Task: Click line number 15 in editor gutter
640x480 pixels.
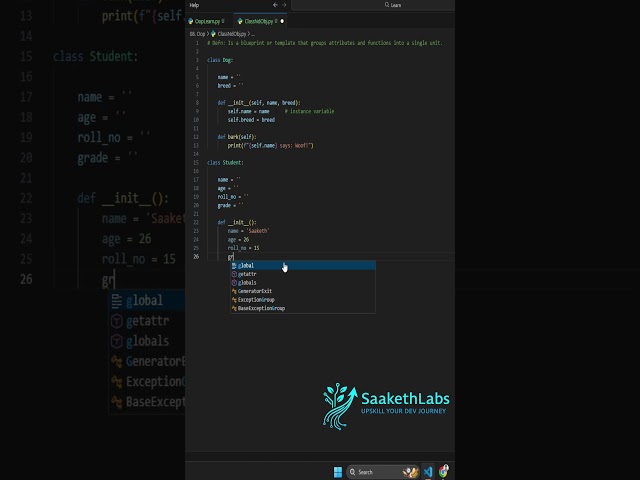Action: (x=196, y=162)
